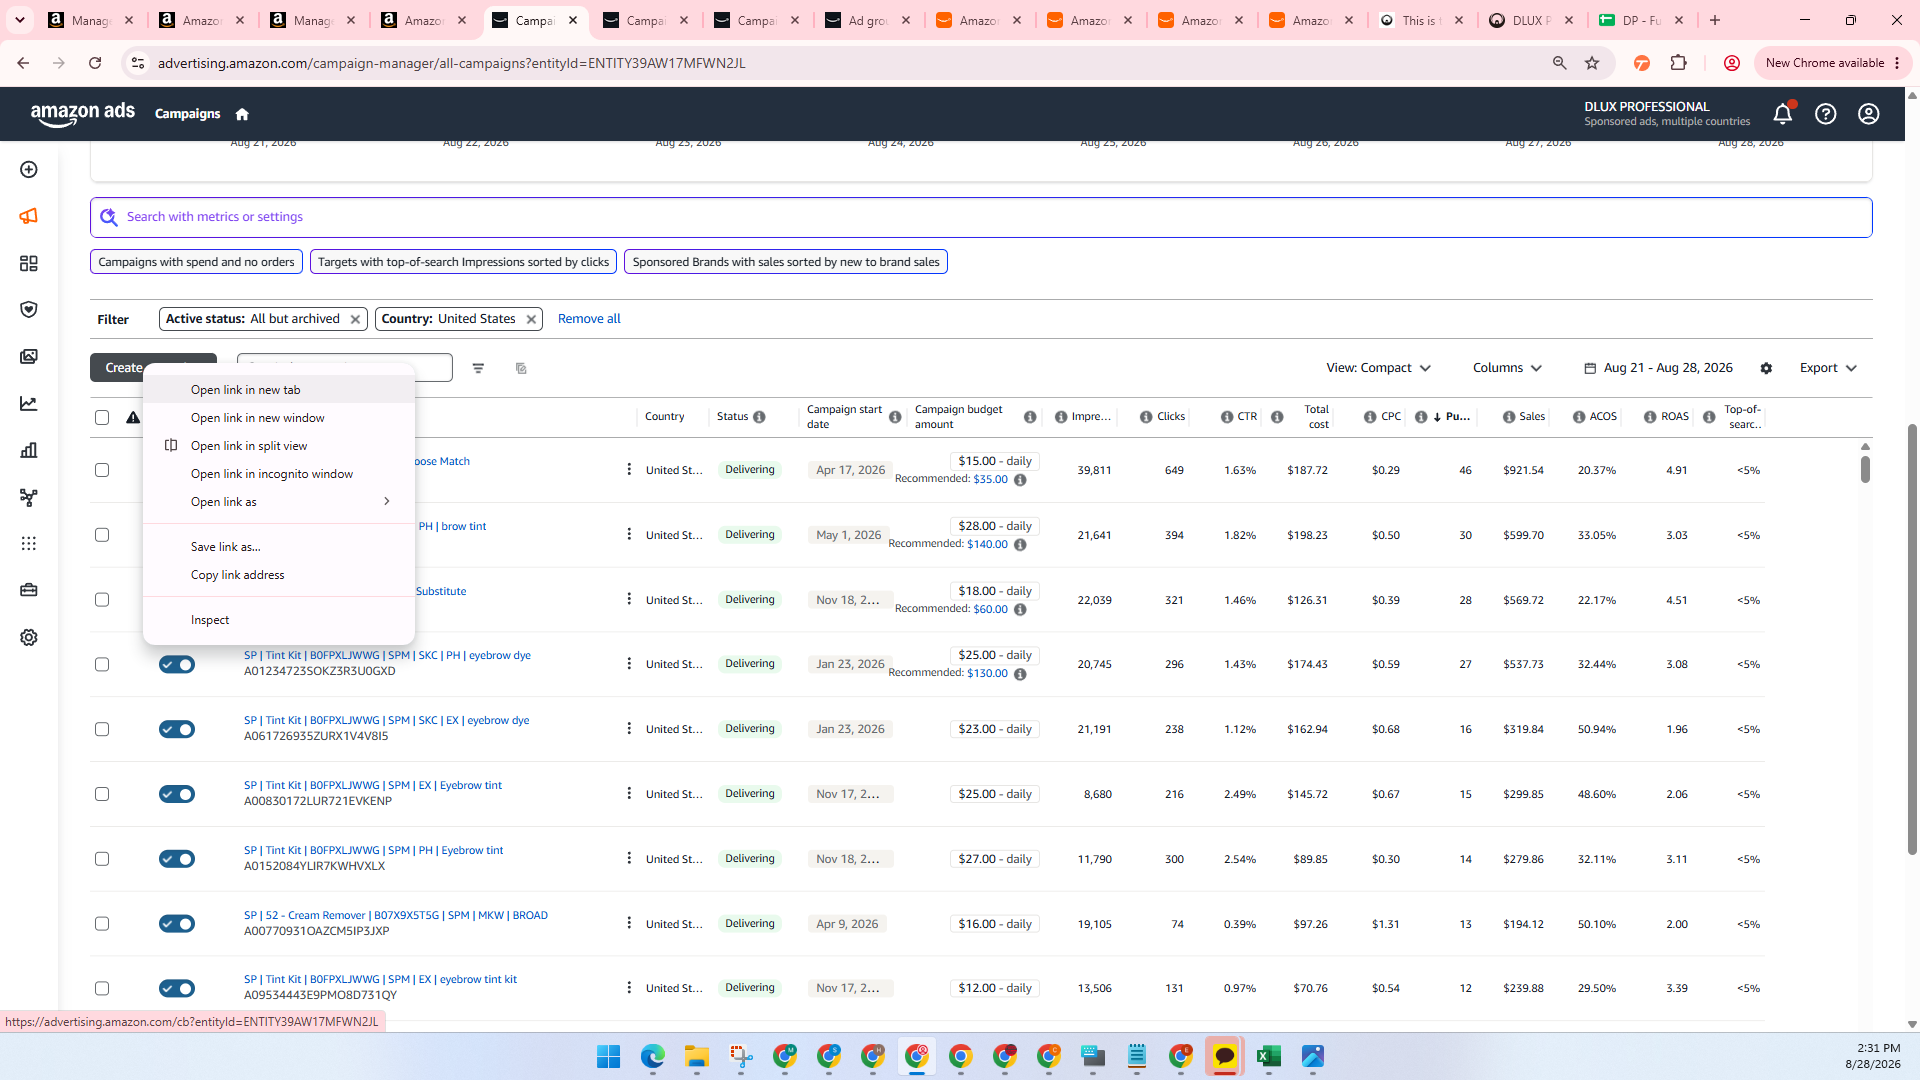Open the help question mark icon
This screenshot has height=1080, width=1920.
click(1826, 114)
